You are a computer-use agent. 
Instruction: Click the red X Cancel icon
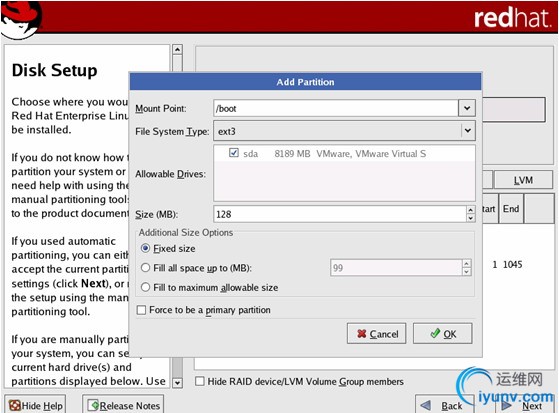tap(361, 333)
